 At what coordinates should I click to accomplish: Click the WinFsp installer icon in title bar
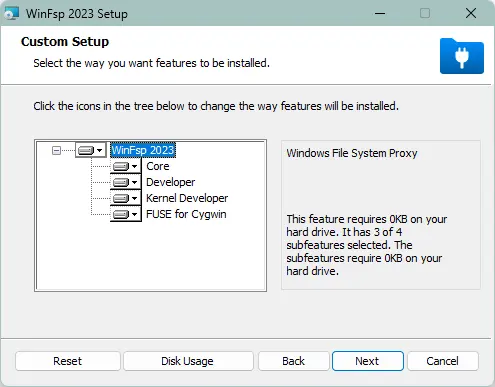coord(11,14)
